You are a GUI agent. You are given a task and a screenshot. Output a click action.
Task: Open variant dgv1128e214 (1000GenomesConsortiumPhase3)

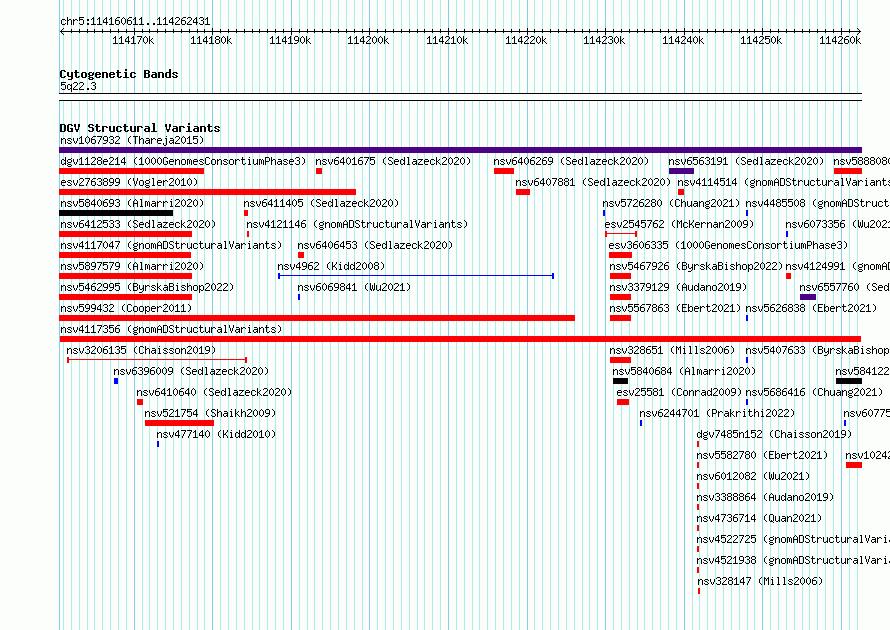(183, 161)
